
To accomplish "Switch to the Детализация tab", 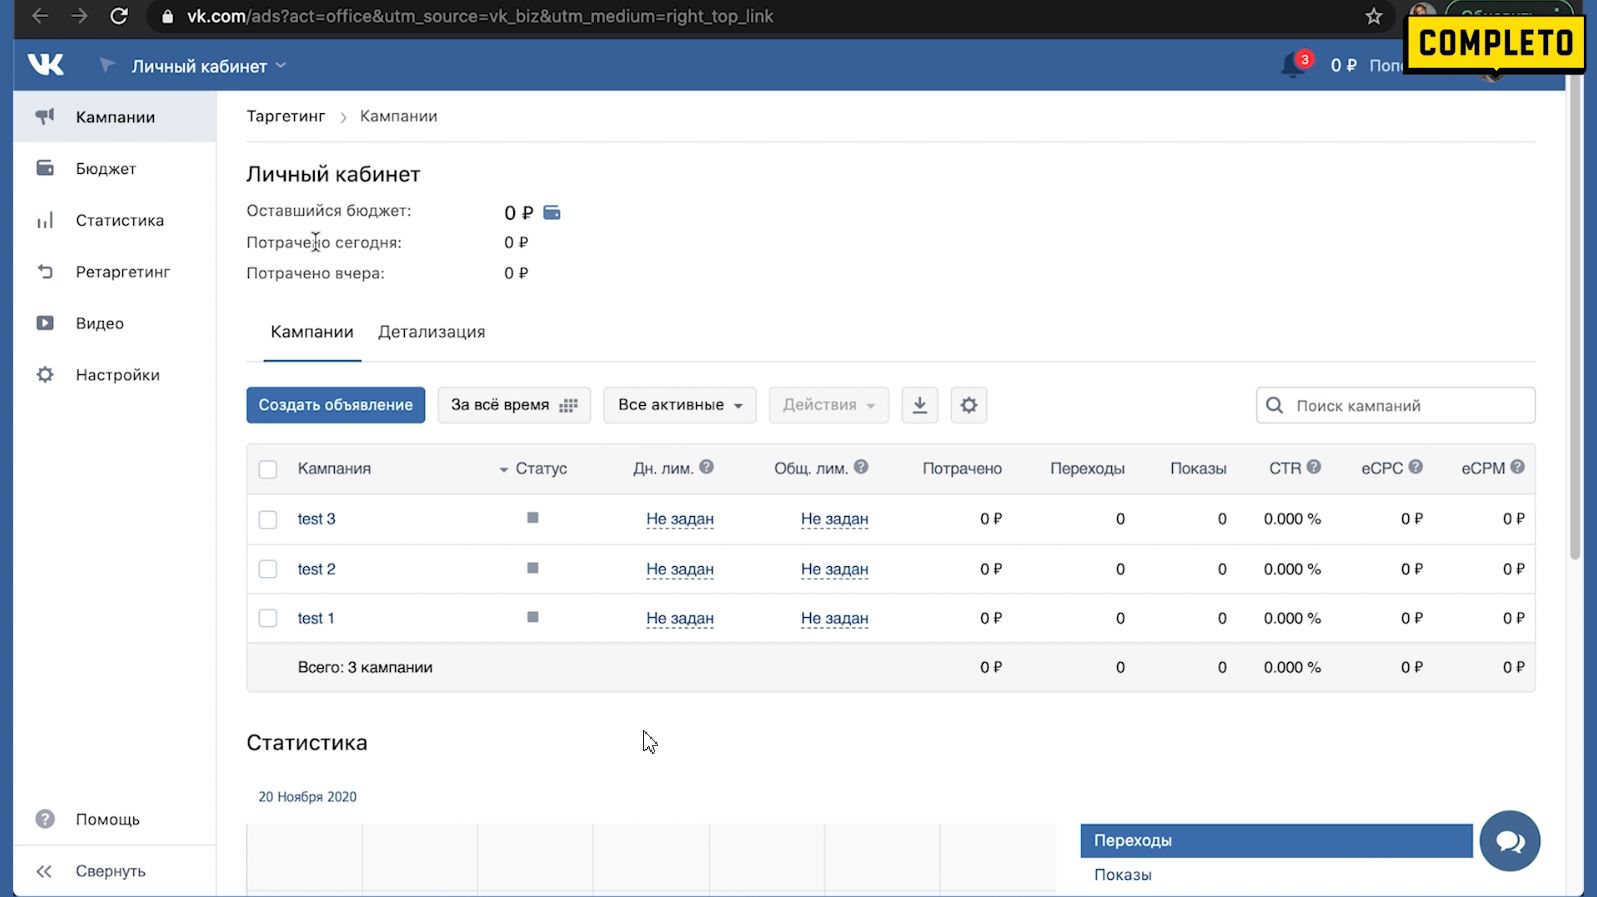I will click(432, 332).
